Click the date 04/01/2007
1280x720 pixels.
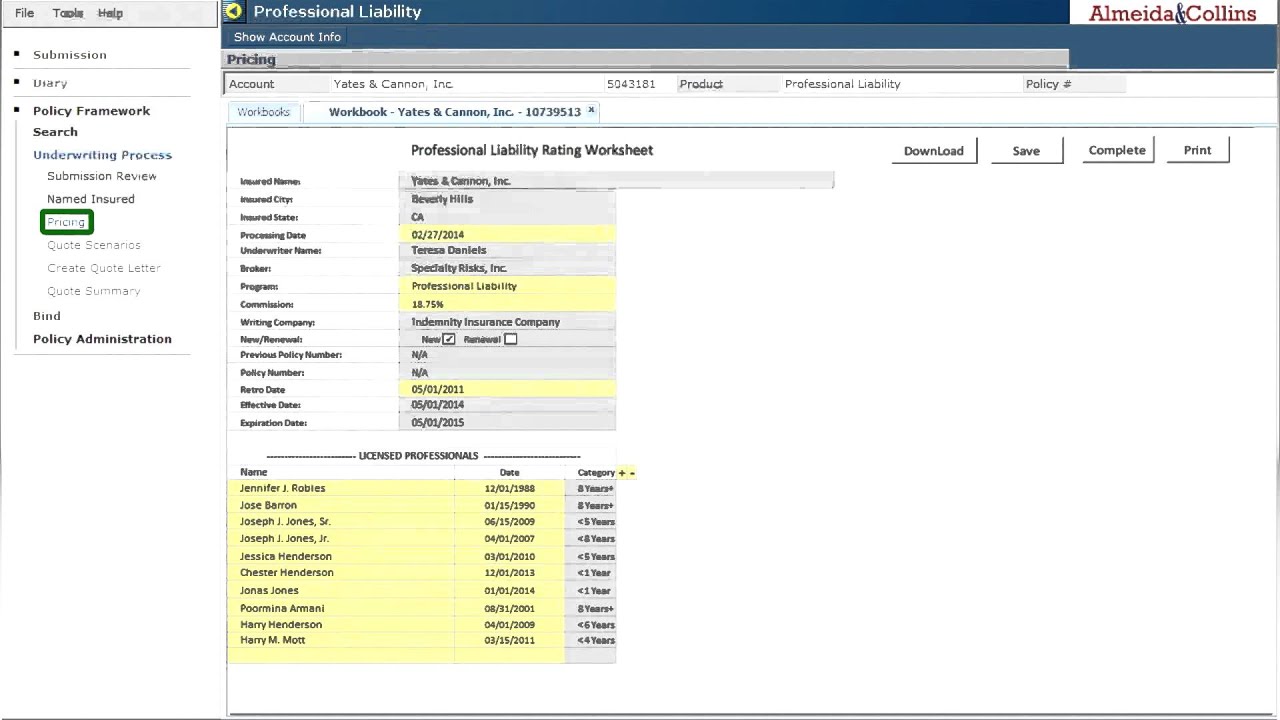click(510, 539)
